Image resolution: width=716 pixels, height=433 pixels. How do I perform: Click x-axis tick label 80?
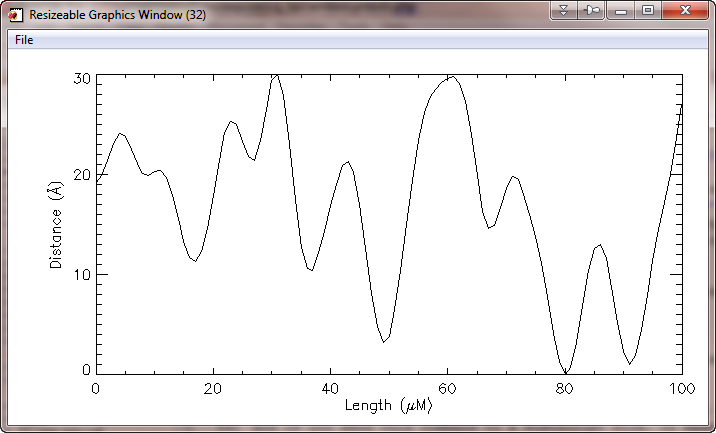click(x=565, y=388)
